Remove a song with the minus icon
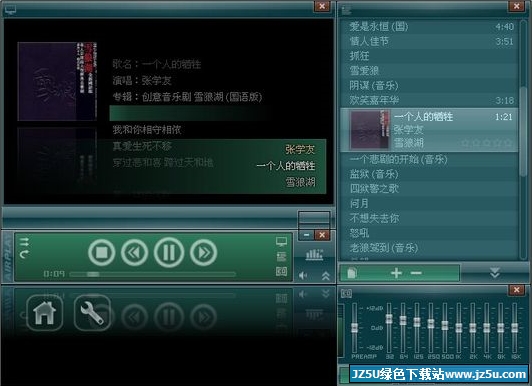This screenshot has width=532, height=386. (x=416, y=273)
